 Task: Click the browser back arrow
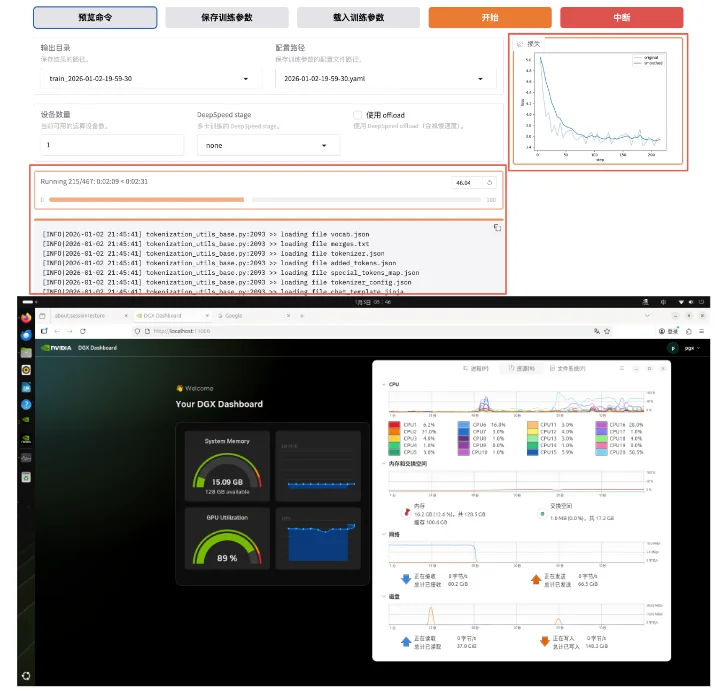(x=55, y=331)
